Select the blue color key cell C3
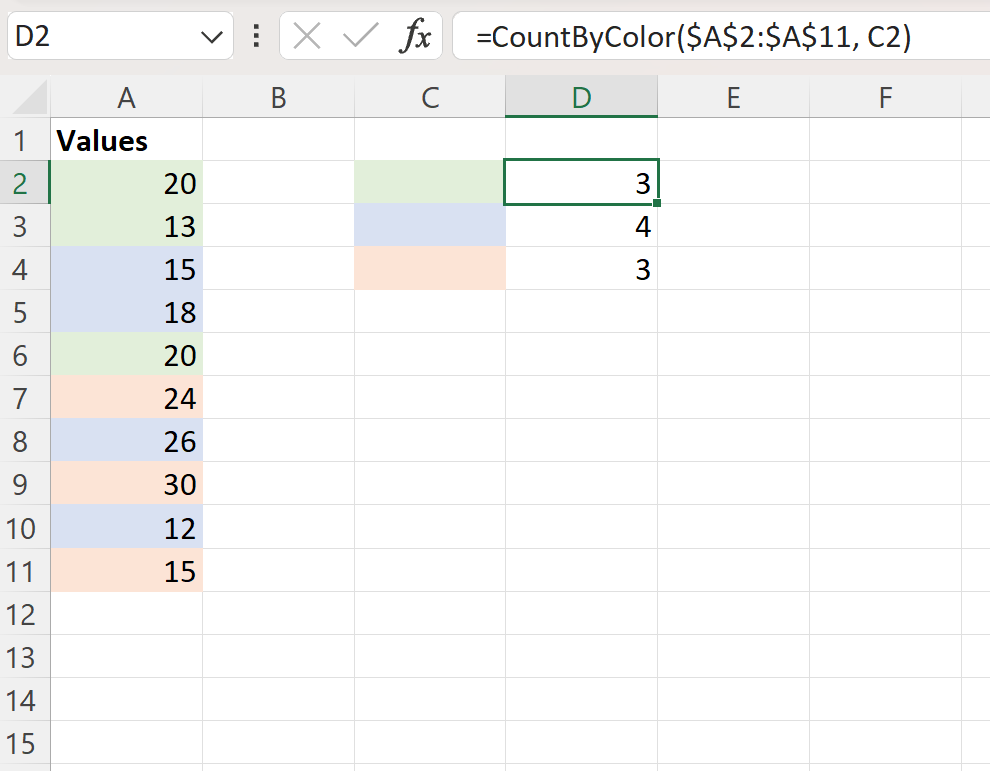The image size is (990, 771). click(430, 225)
